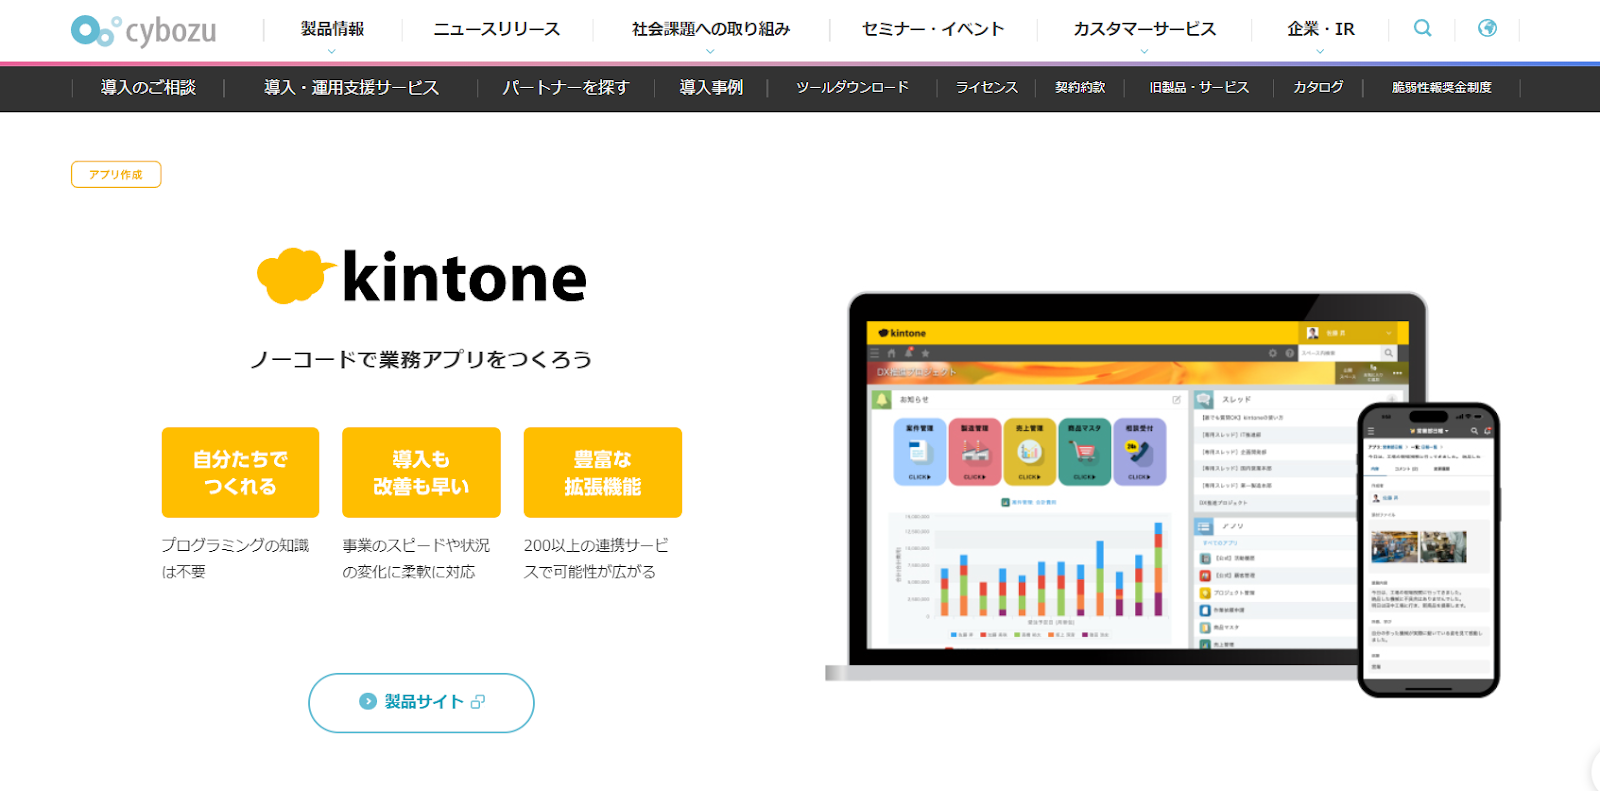Click the arrow icon in 製品サイト button
The height and width of the screenshot is (791, 1600).
click(368, 702)
